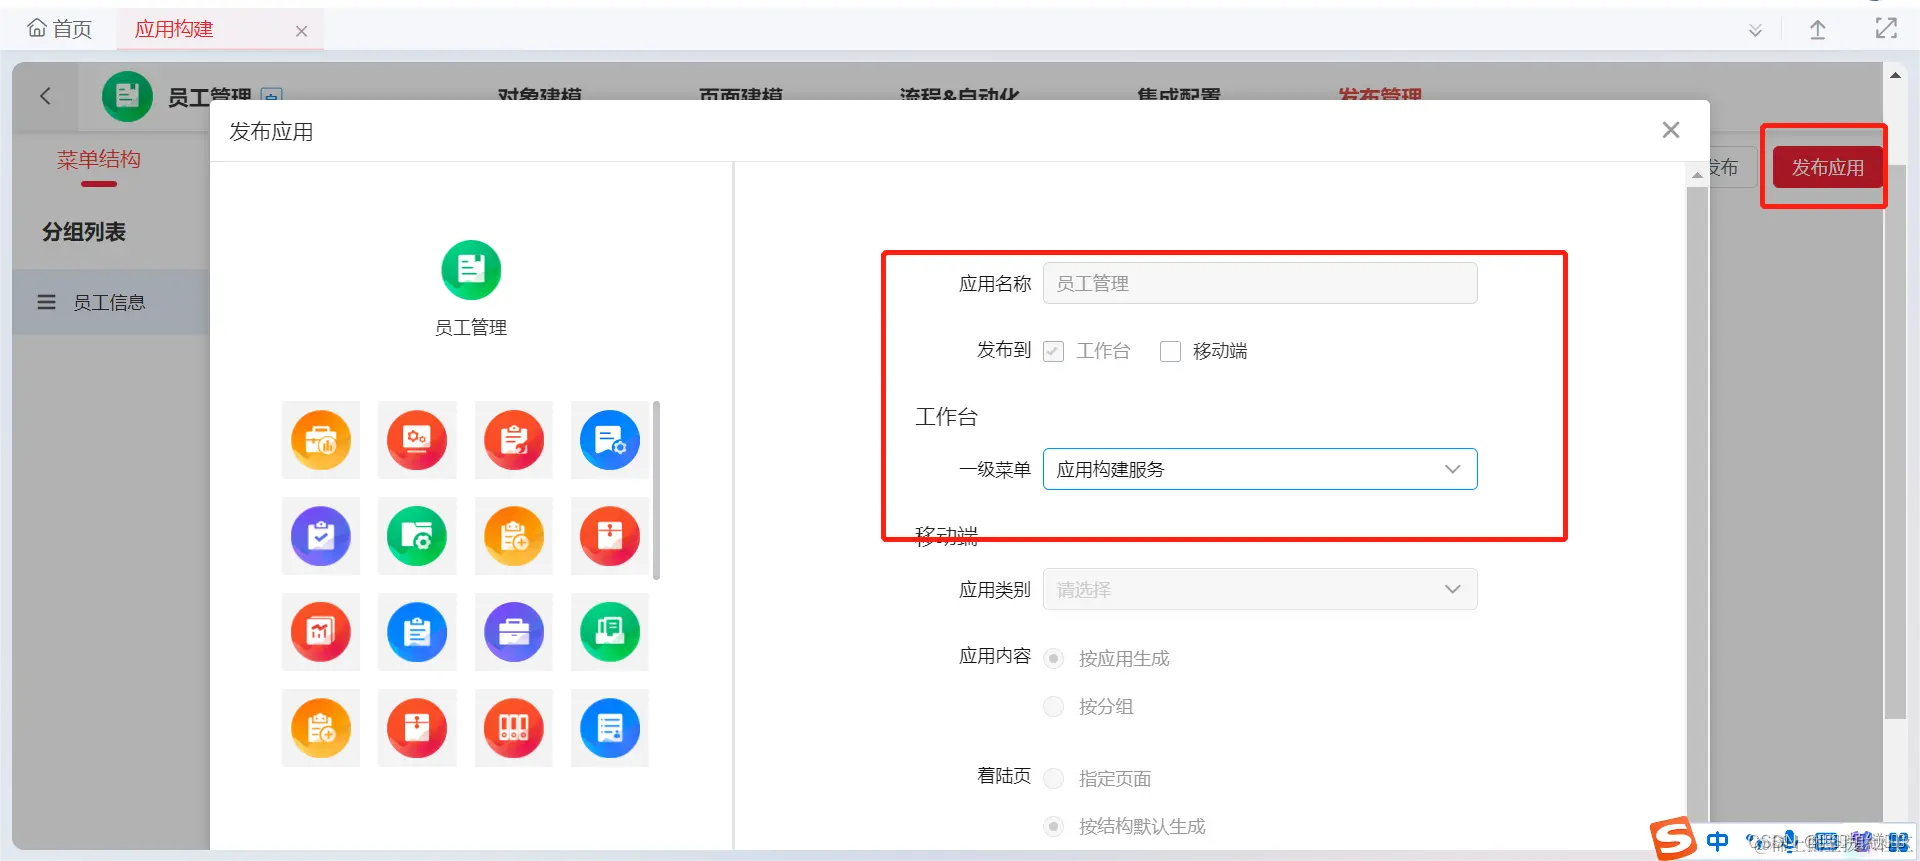Select the 按应用生成 radio button
The width and height of the screenshot is (1920, 861).
click(x=1053, y=658)
